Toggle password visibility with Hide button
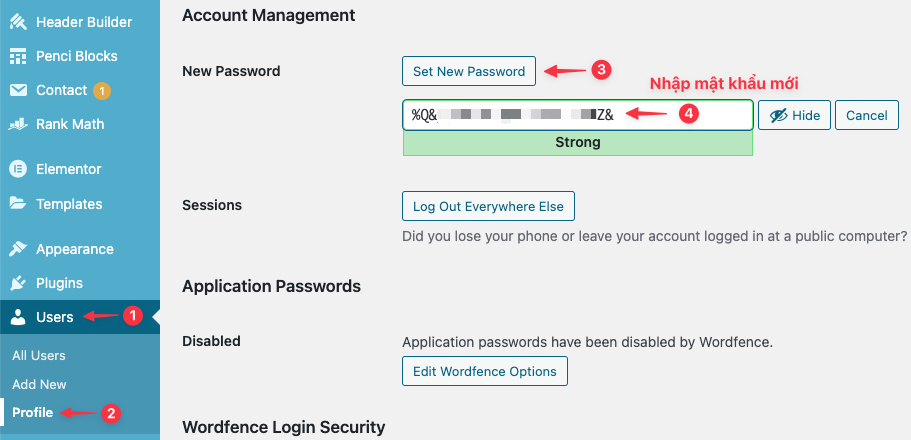 794,115
